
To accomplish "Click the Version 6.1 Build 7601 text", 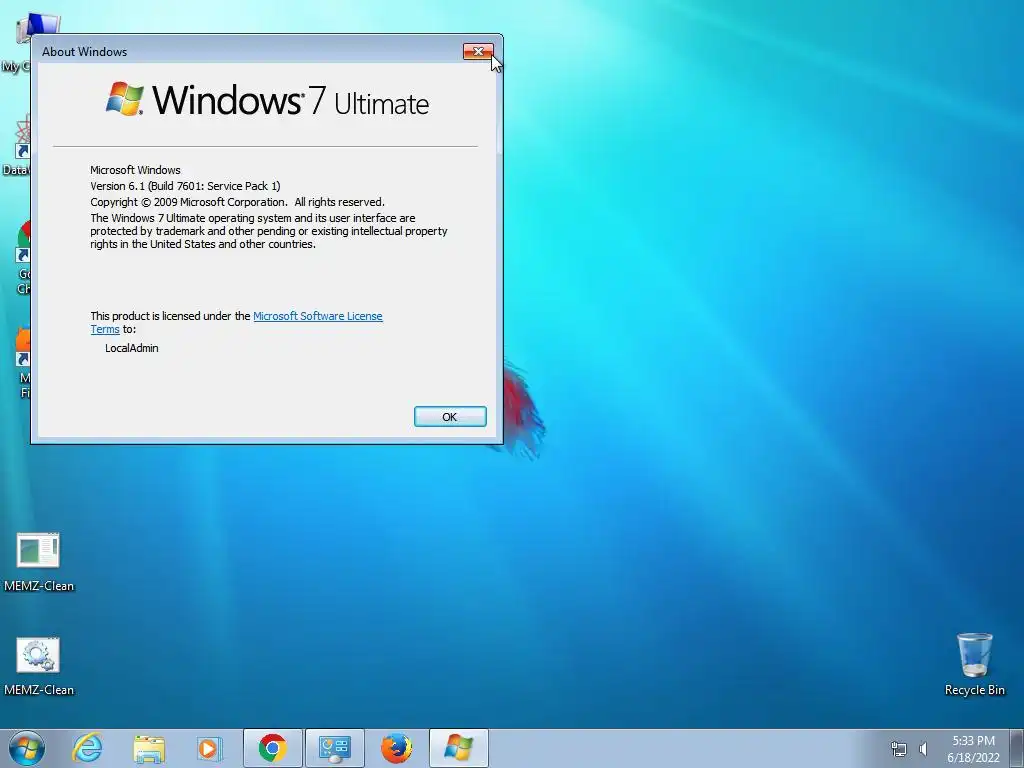I will click(185, 186).
